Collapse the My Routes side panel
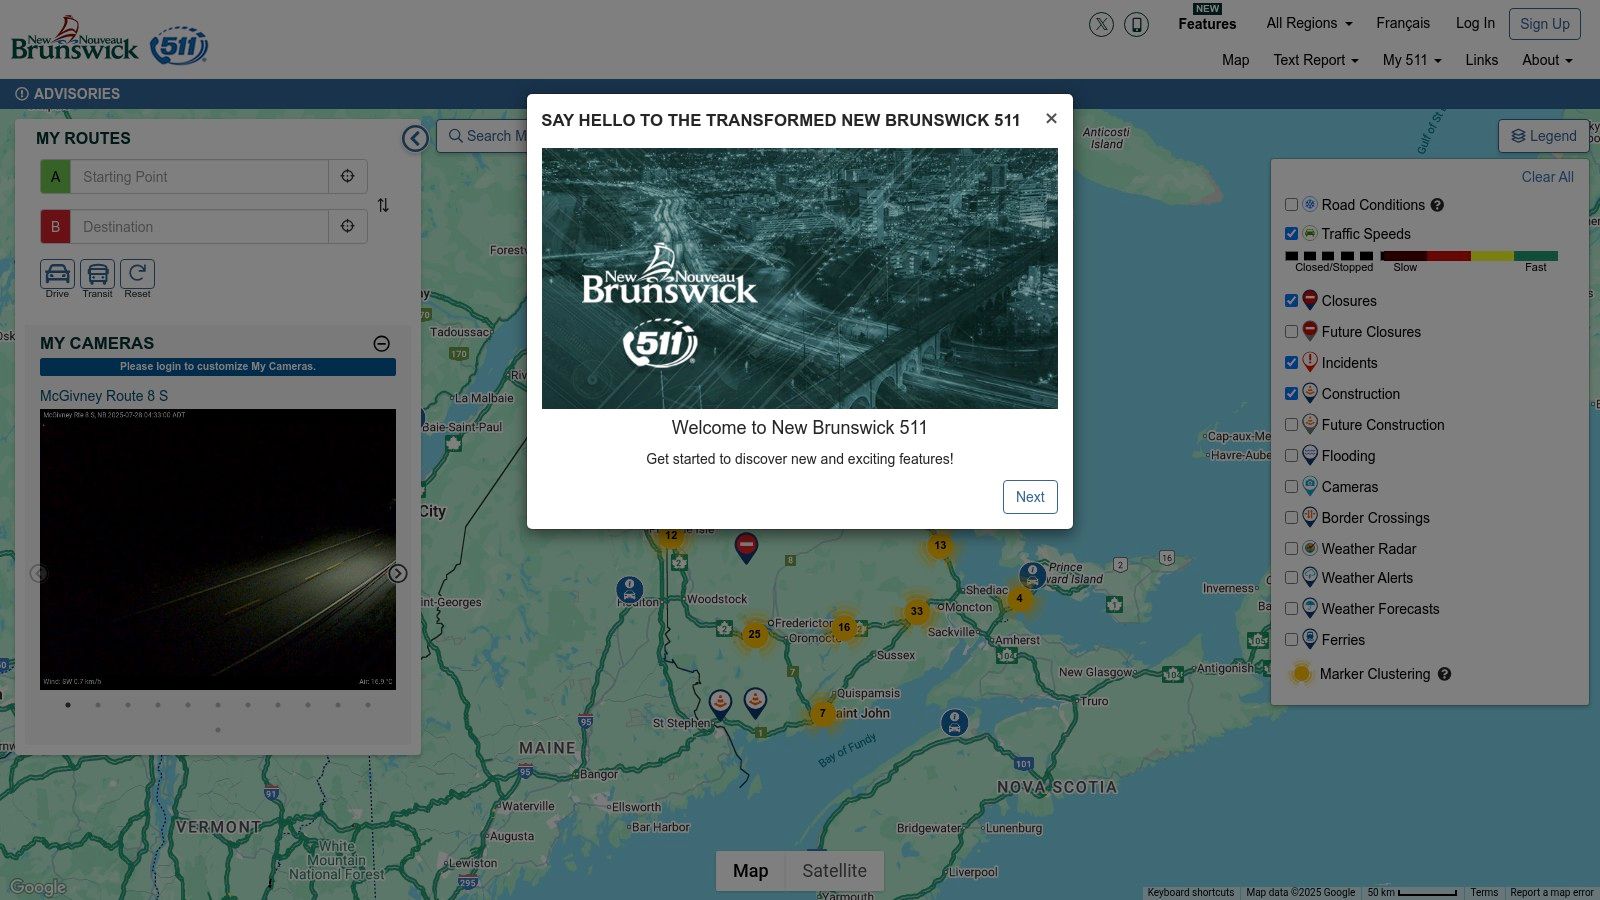1600x900 pixels. 415,138
